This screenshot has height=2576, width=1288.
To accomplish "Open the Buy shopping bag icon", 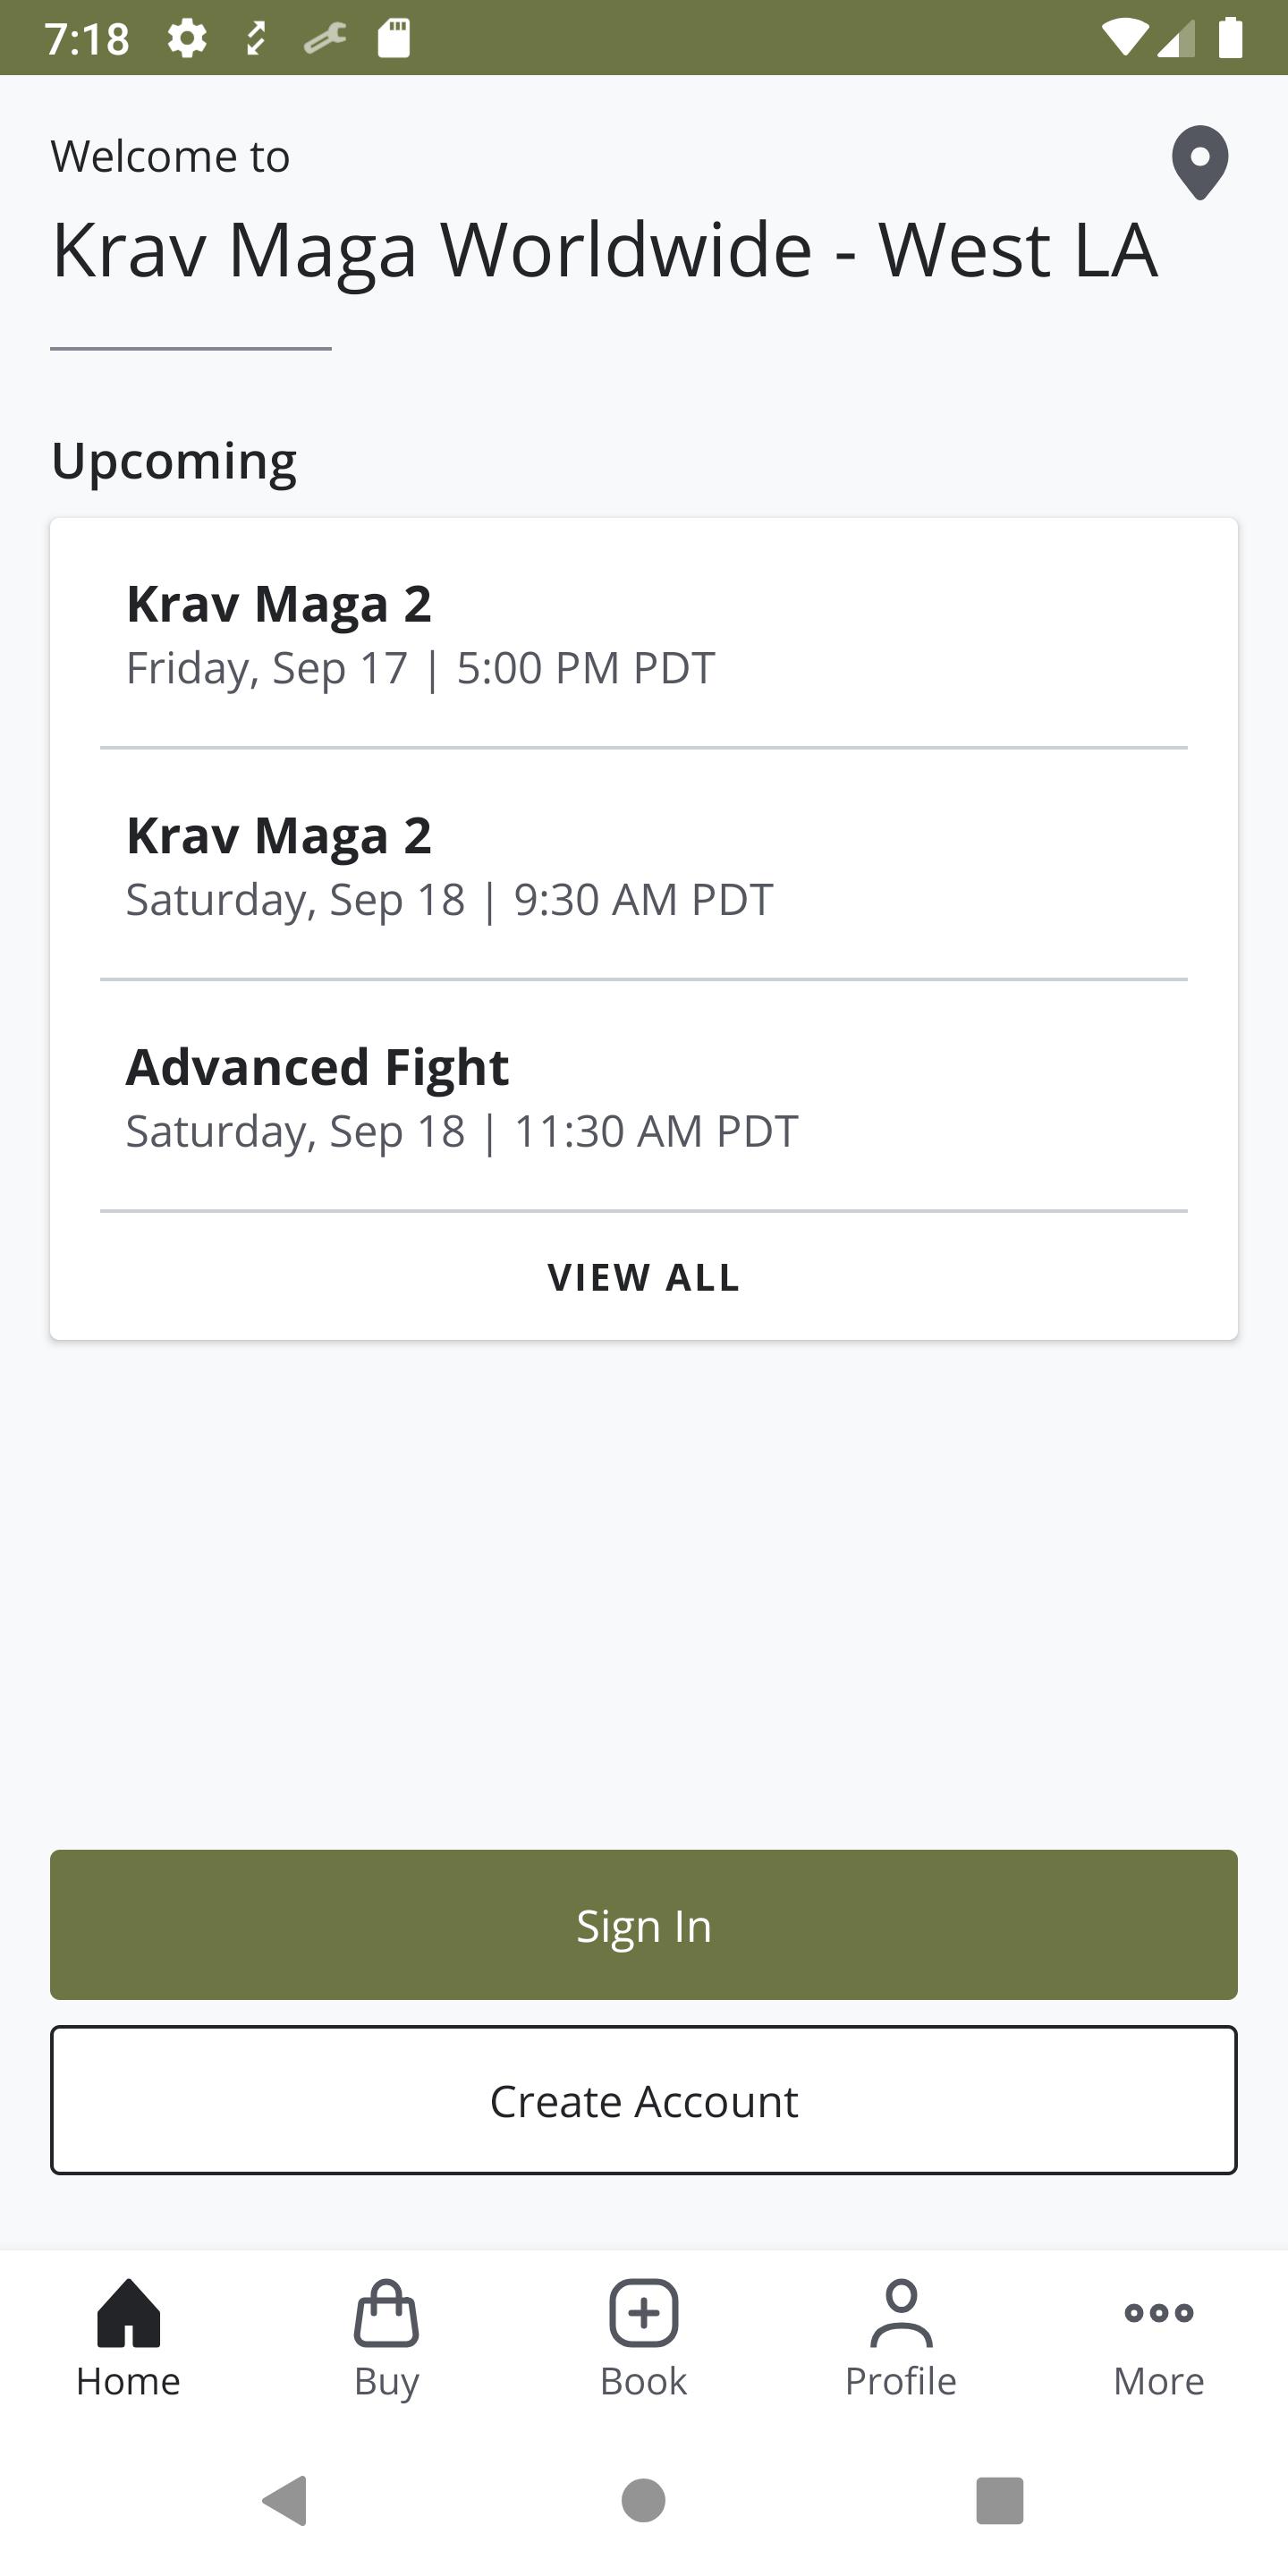I will pos(386,2313).
